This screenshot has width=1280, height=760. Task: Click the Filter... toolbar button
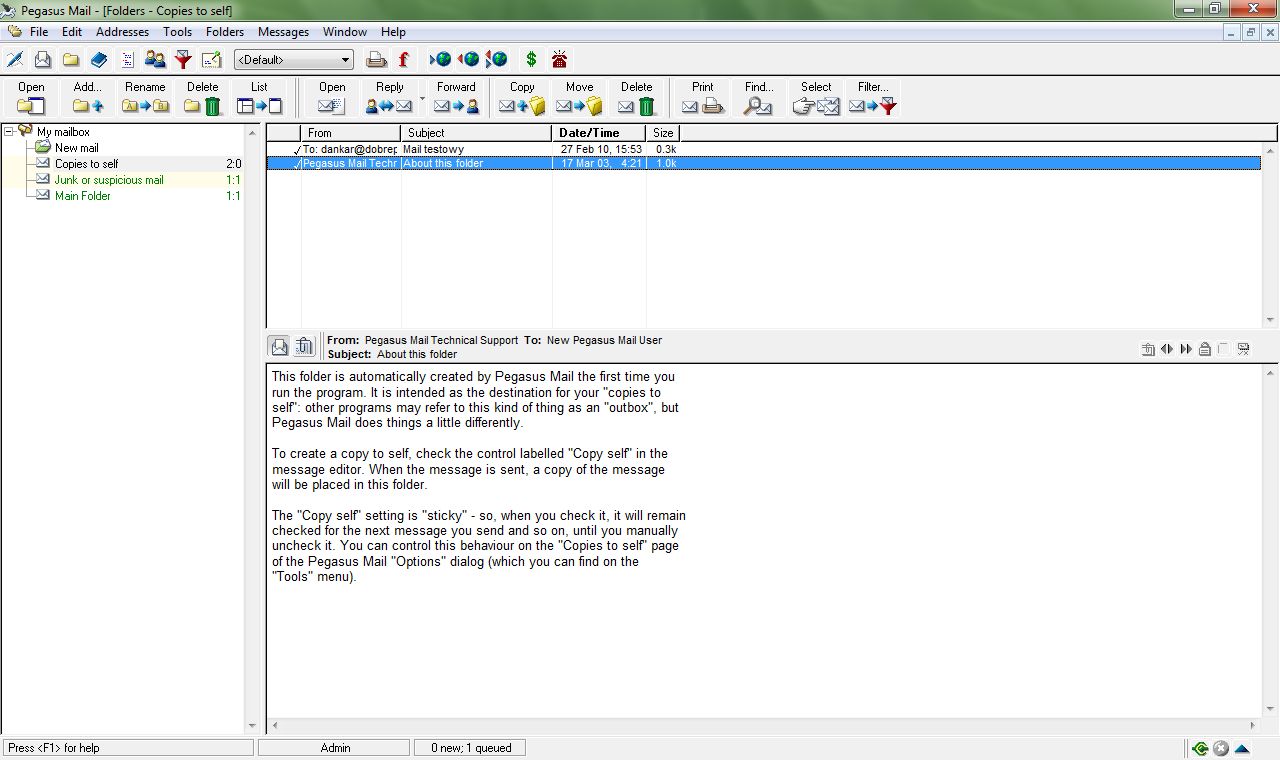click(873, 98)
